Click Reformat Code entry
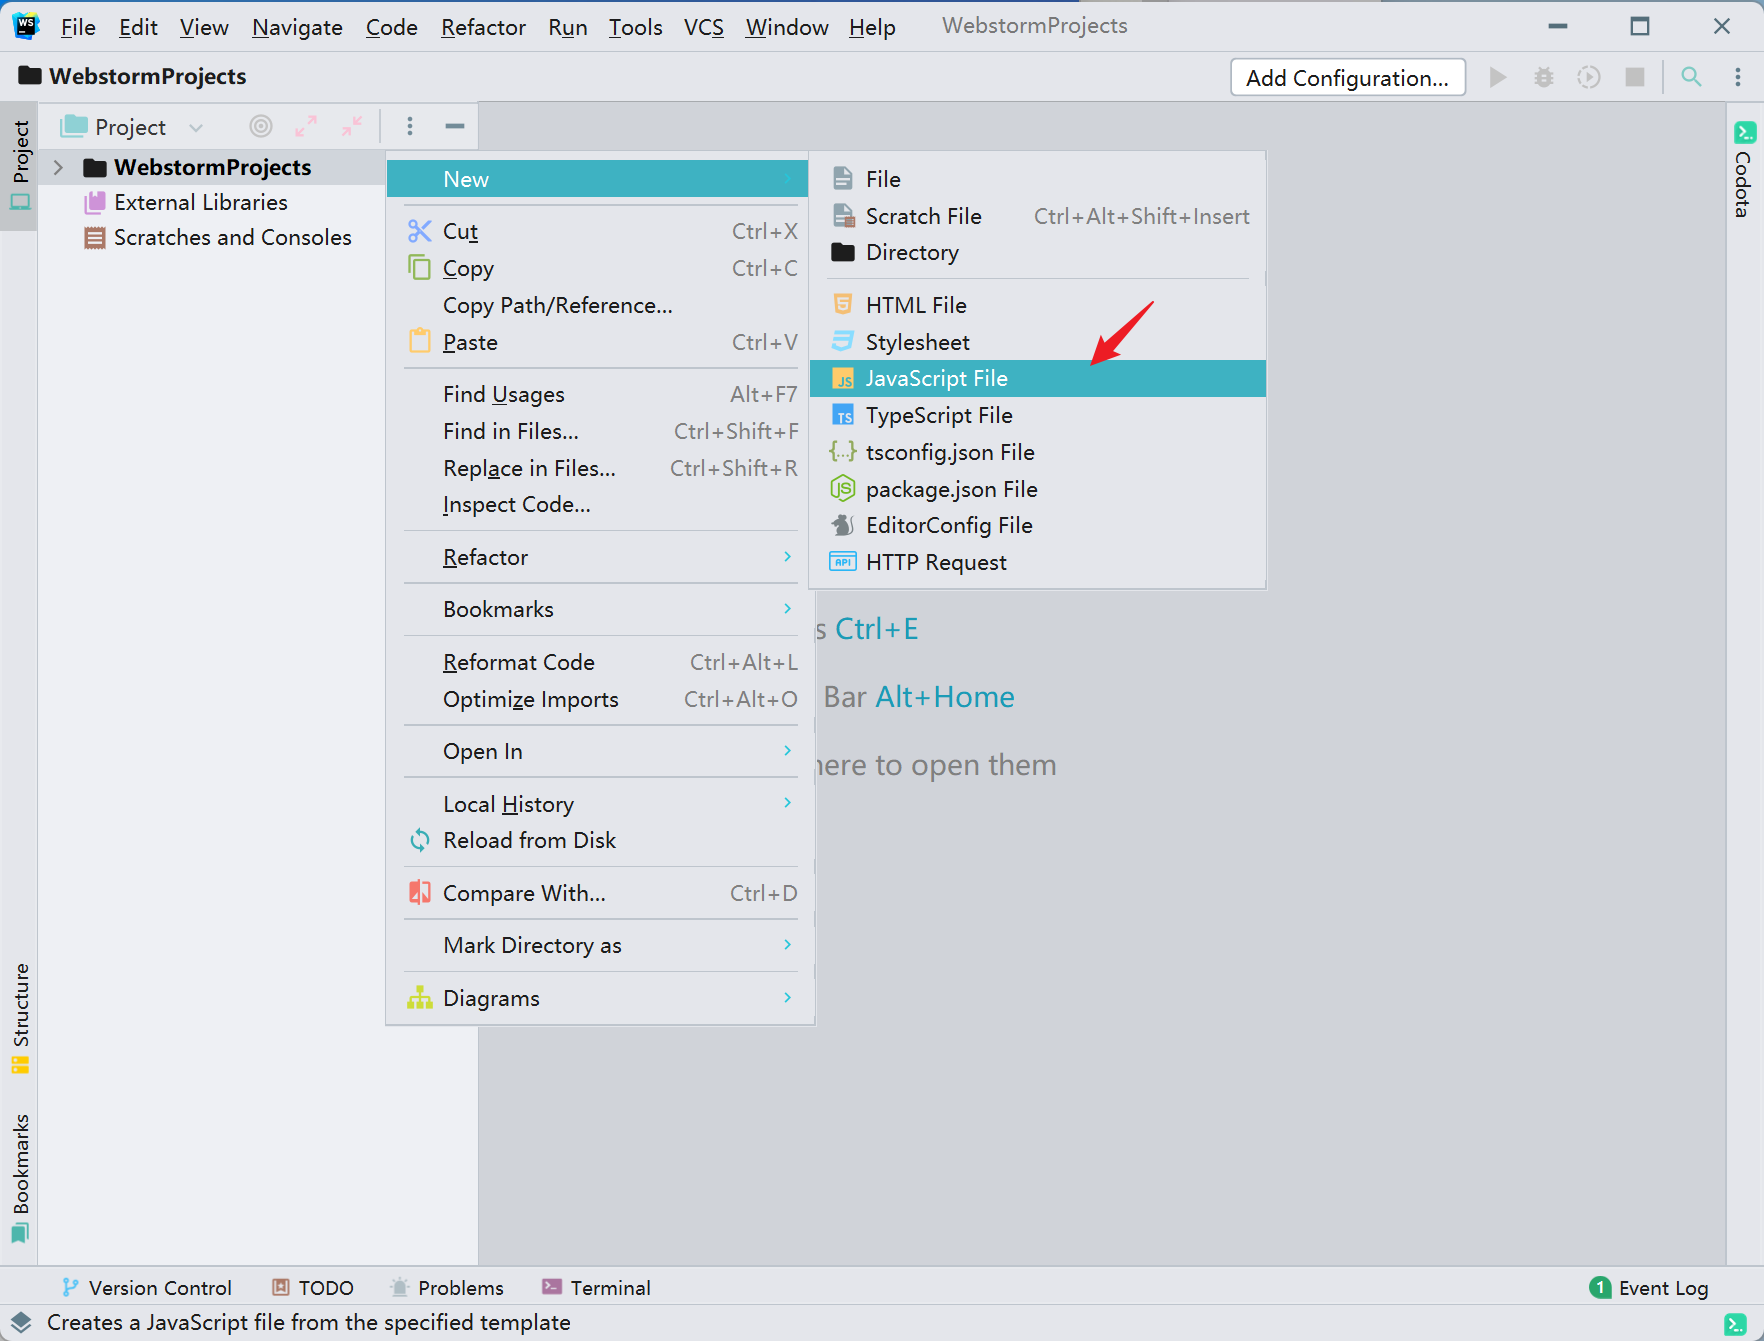 coord(600,662)
